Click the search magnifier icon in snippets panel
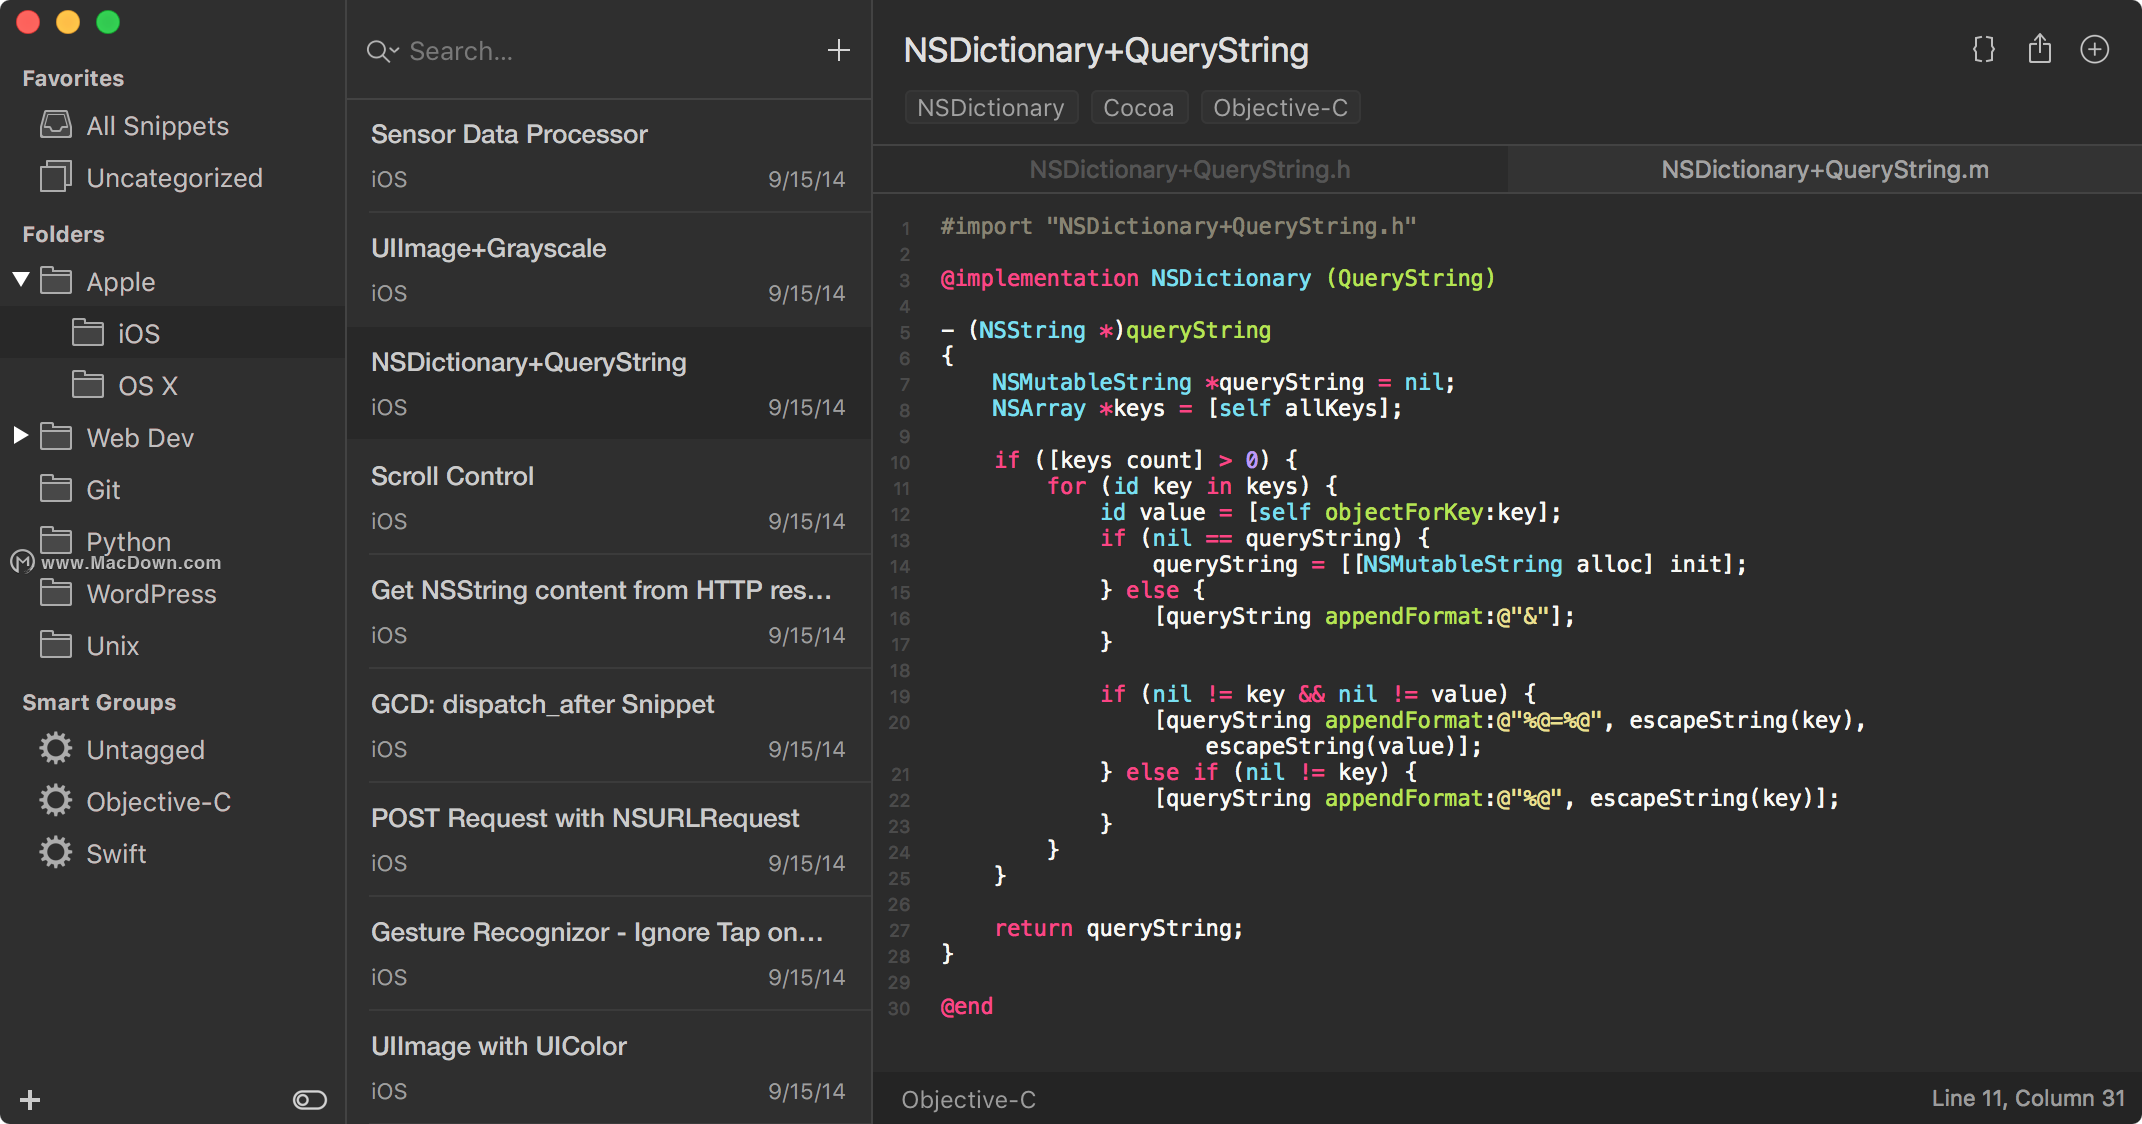Viewport: 2142px width, 1124px height. (x=380, y=50)
